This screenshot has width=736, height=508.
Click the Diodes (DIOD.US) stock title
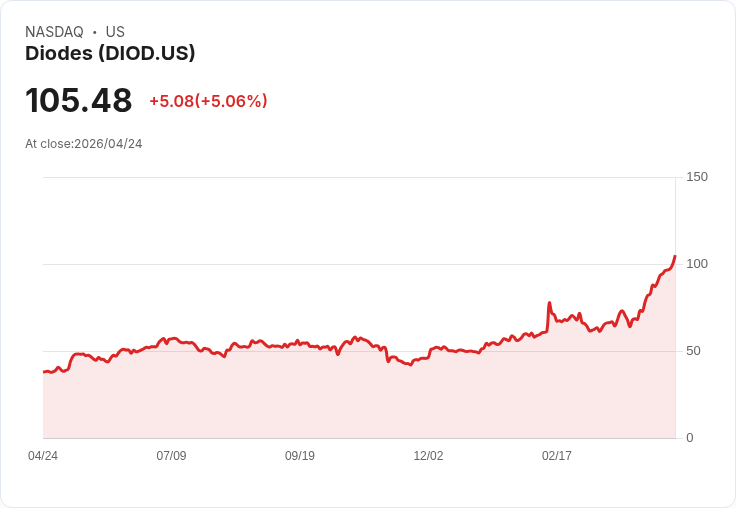click(x=110, y=54)
